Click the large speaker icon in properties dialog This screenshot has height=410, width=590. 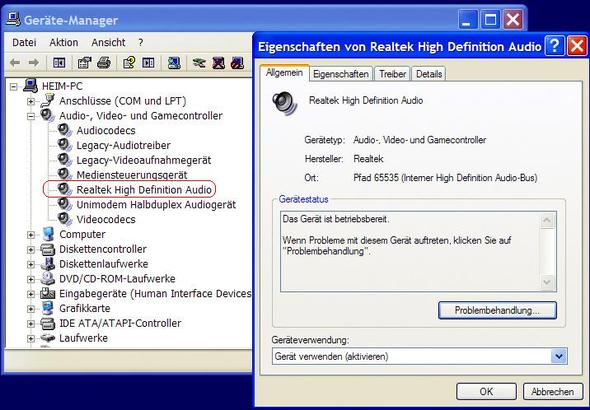(285, 103)
